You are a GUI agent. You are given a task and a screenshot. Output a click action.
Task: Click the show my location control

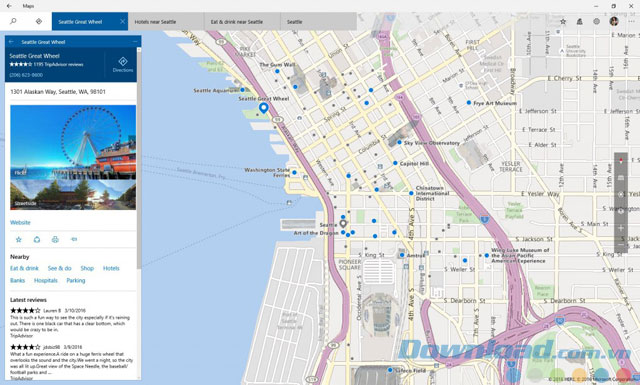[621, 195]
